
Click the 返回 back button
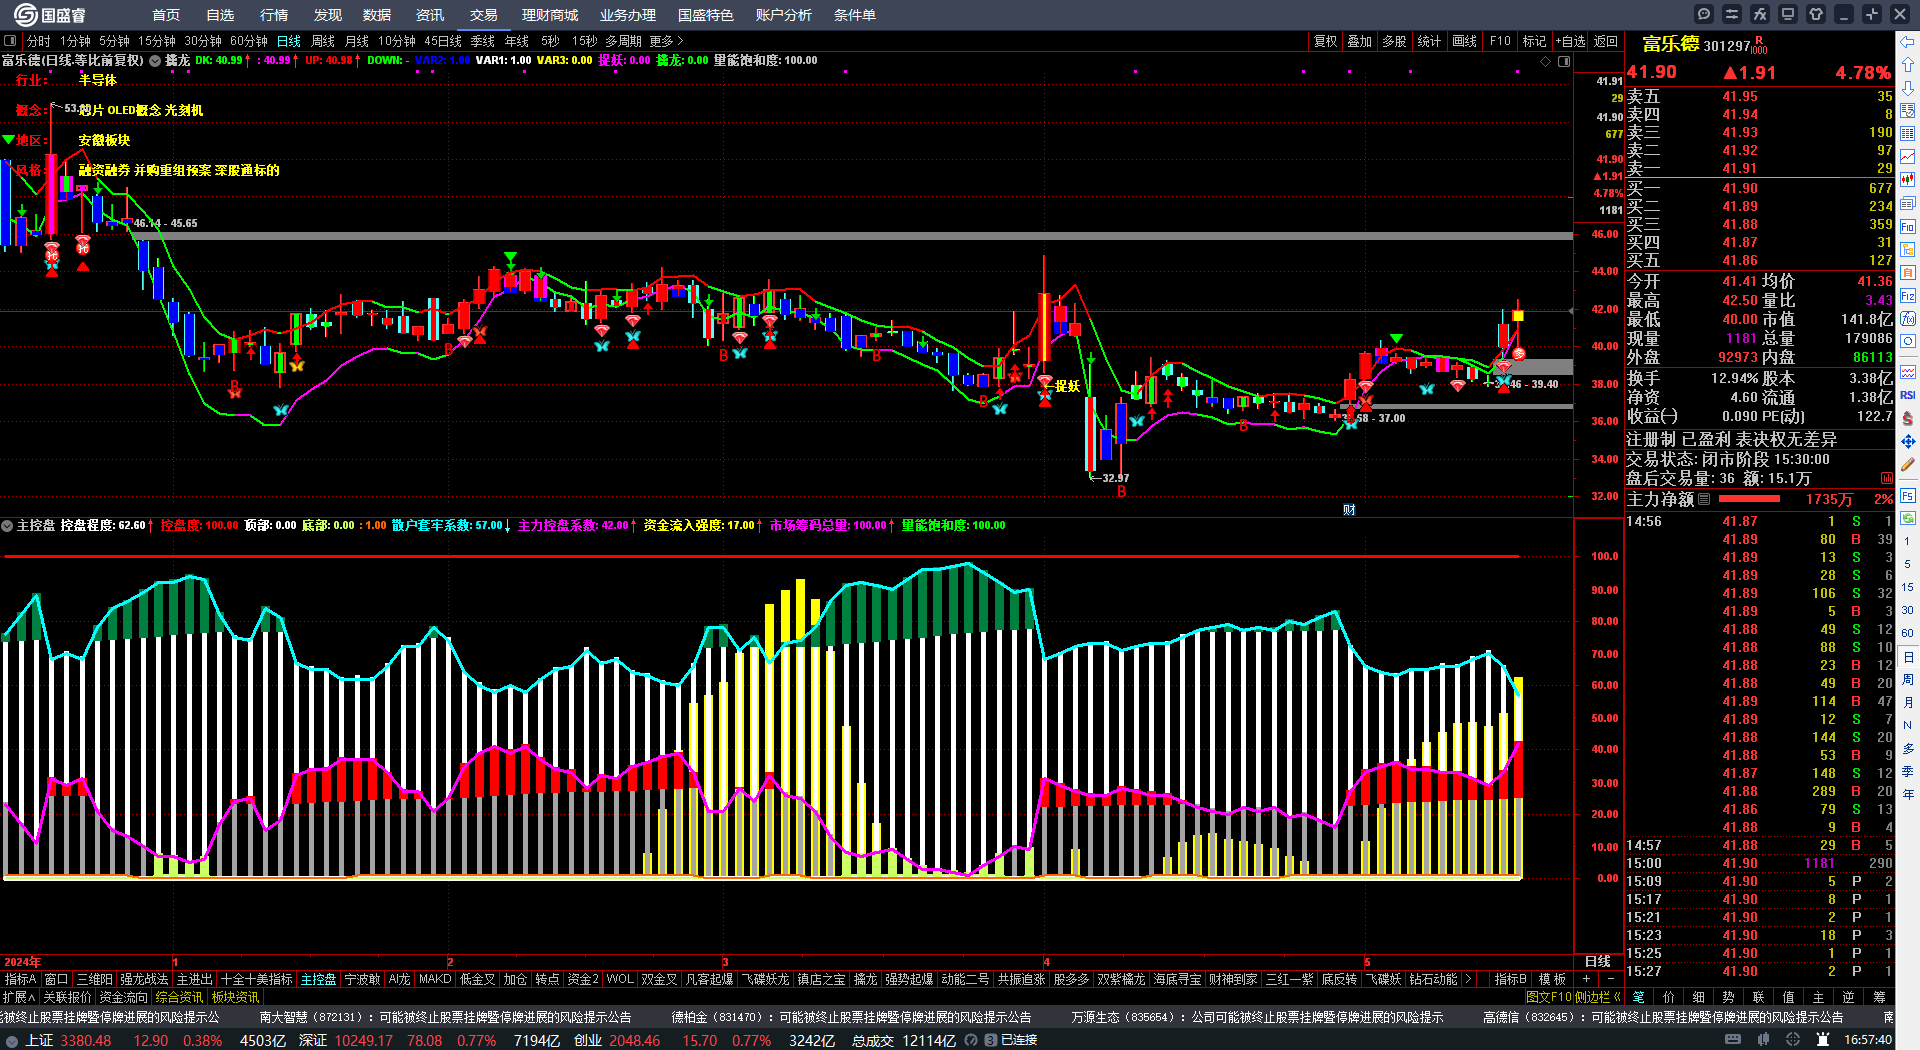pos(1606,41)
